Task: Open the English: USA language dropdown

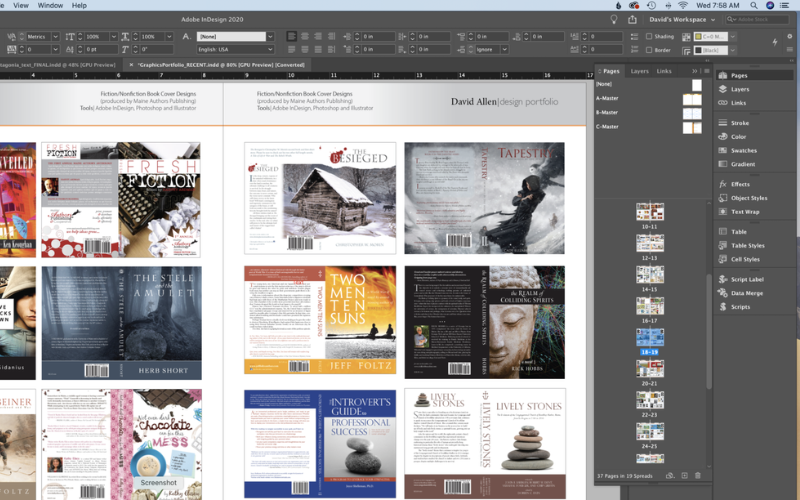Action: [x=235, y=49]
